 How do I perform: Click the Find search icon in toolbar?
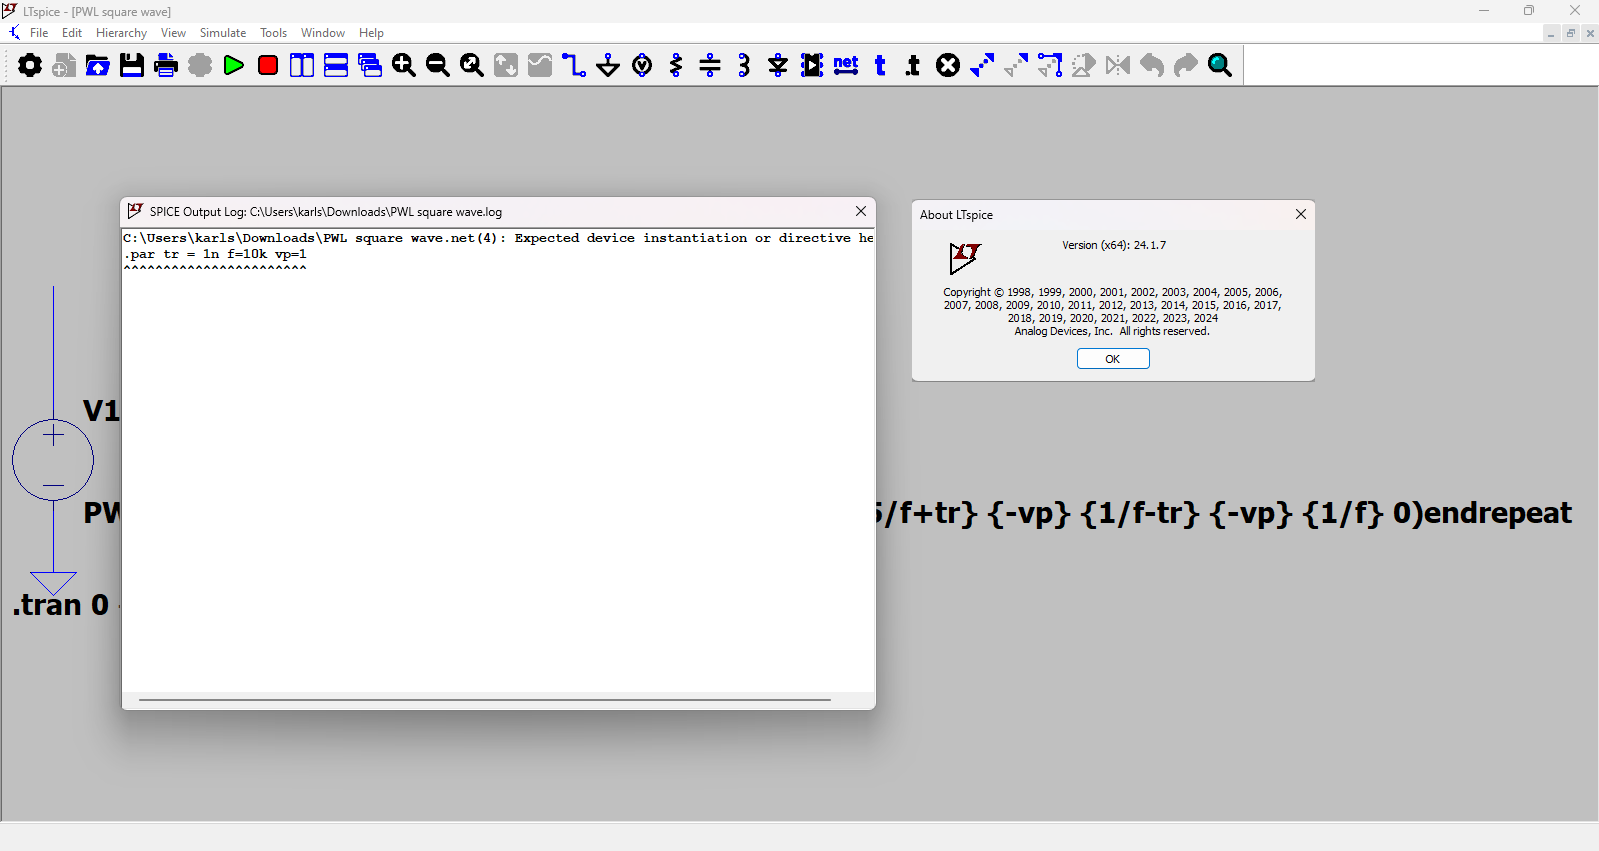click(1220, 65)
